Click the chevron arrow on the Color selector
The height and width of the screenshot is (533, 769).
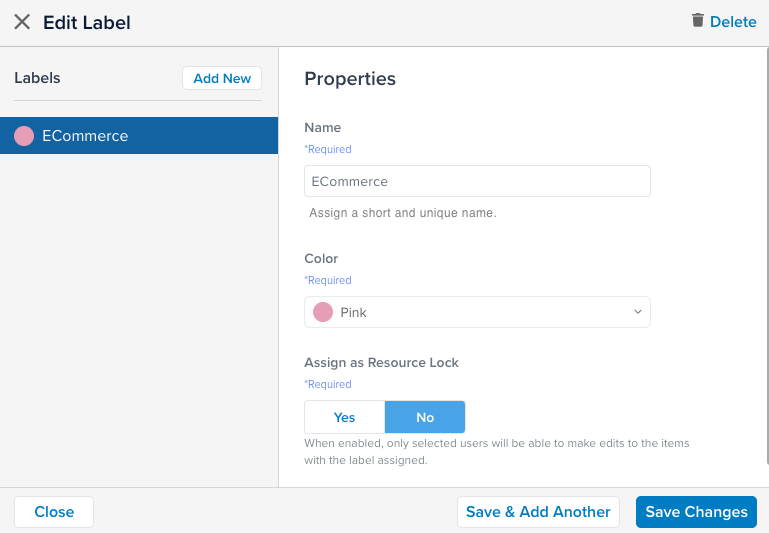click(x=638, y=312)
